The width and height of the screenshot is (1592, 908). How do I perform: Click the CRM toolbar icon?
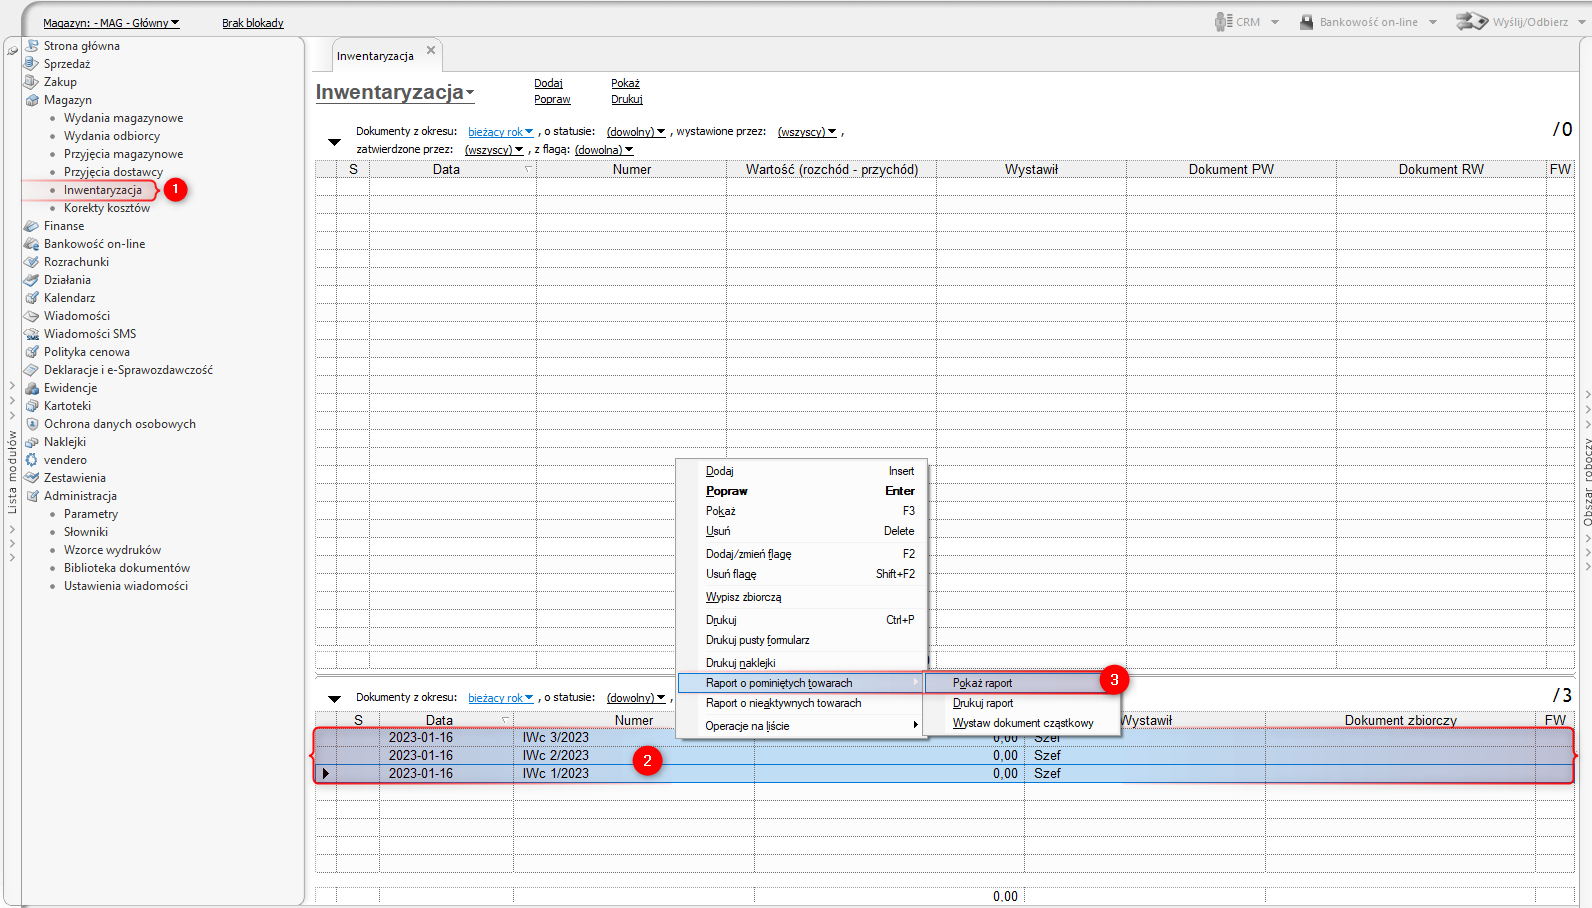pyautogui.click(x=1222, y=22)
